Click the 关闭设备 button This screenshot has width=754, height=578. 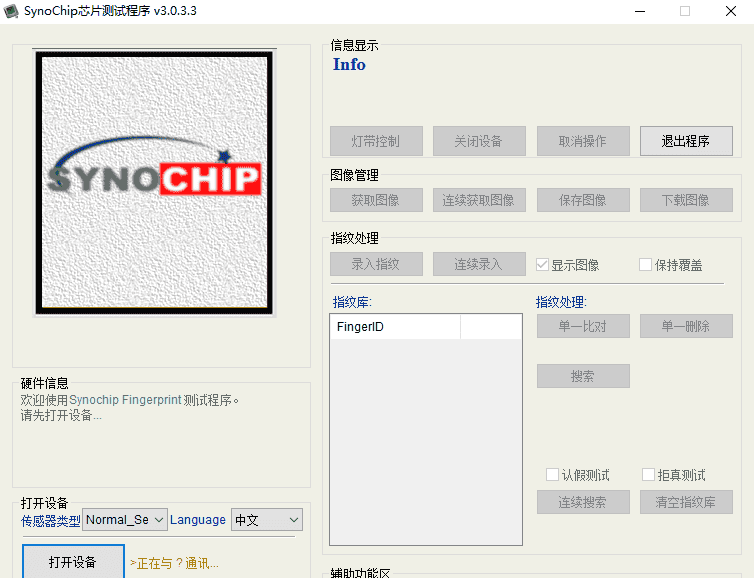coord(479,141)
